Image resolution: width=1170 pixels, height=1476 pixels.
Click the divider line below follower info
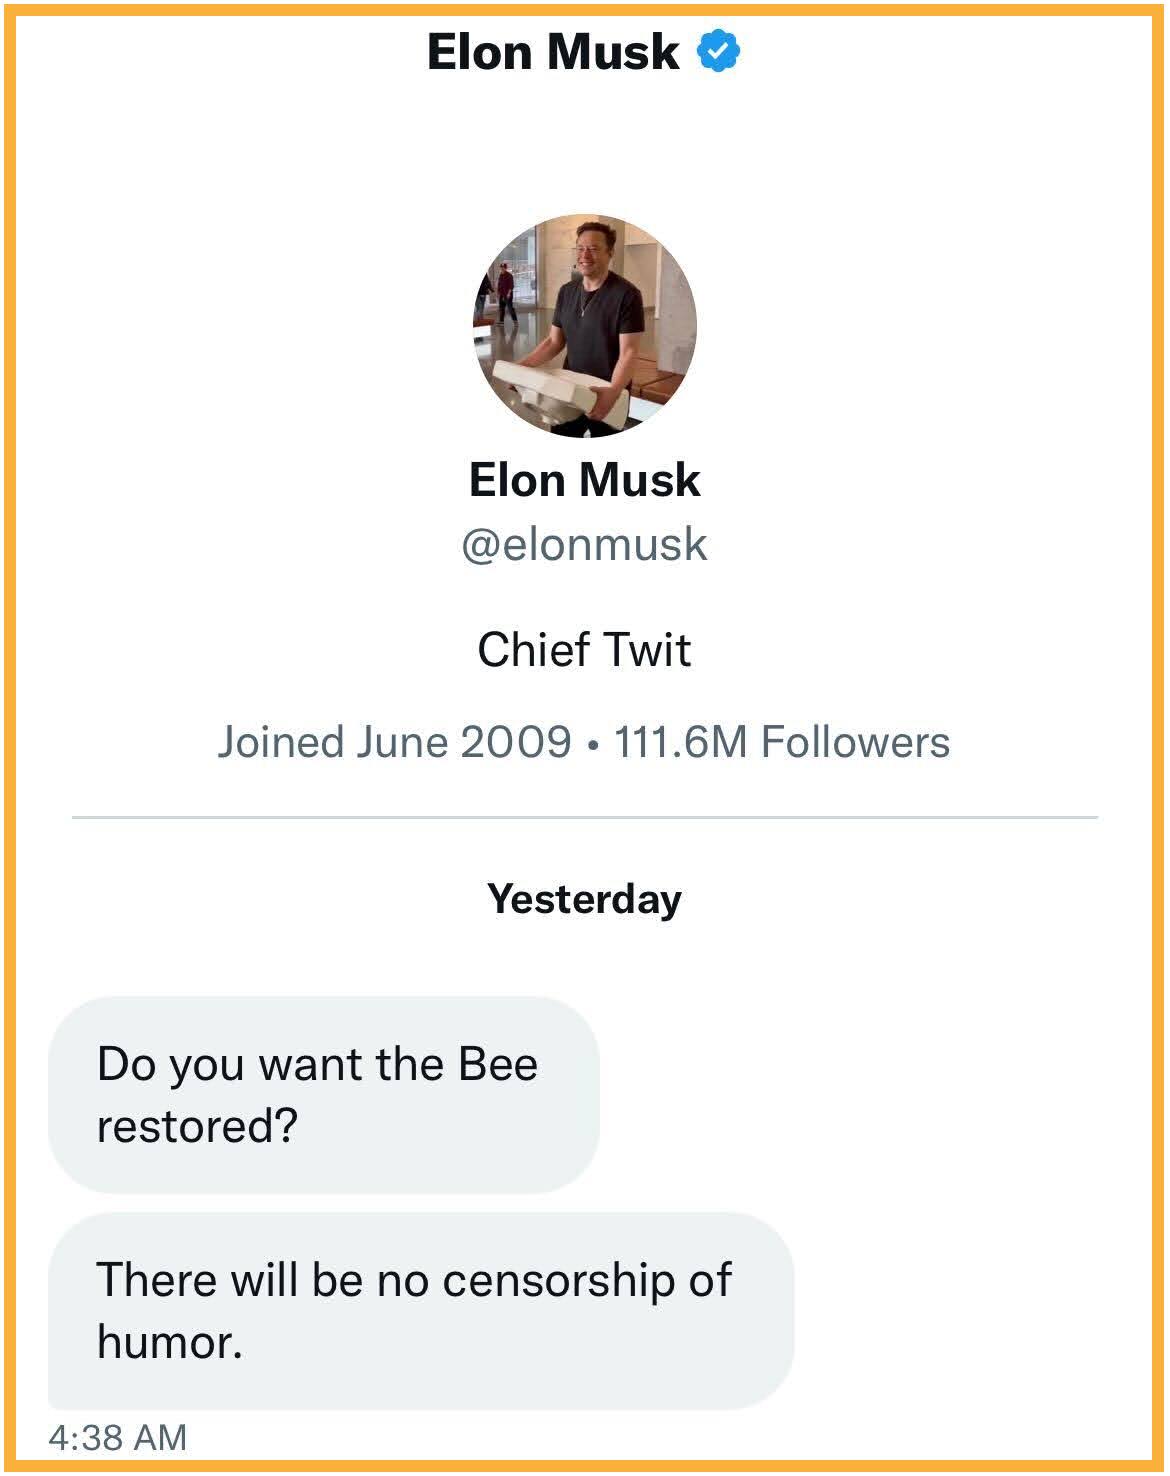[x=585, y=817]
